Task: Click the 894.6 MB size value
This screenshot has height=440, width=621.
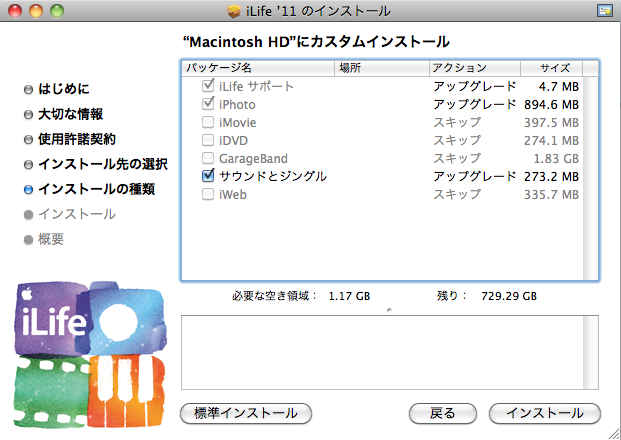Action: tap(551, 105)
